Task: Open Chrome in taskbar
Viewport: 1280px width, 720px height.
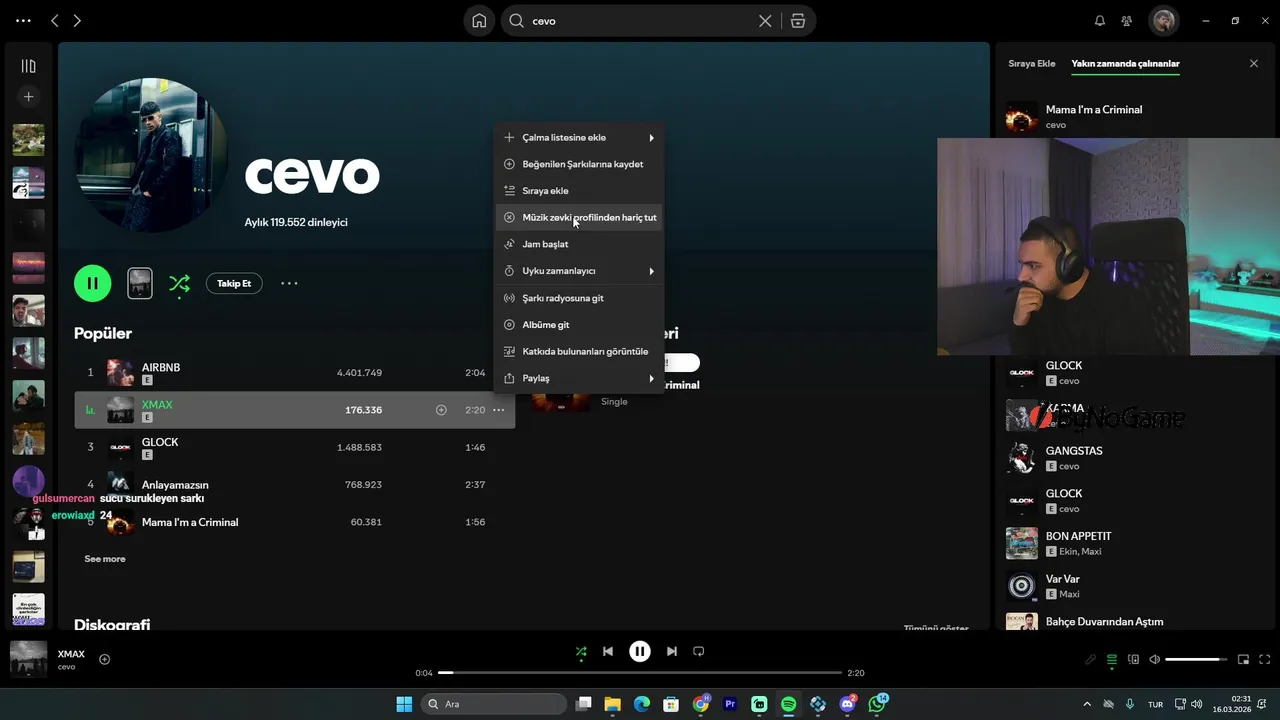Action: (x=701, y=704)
